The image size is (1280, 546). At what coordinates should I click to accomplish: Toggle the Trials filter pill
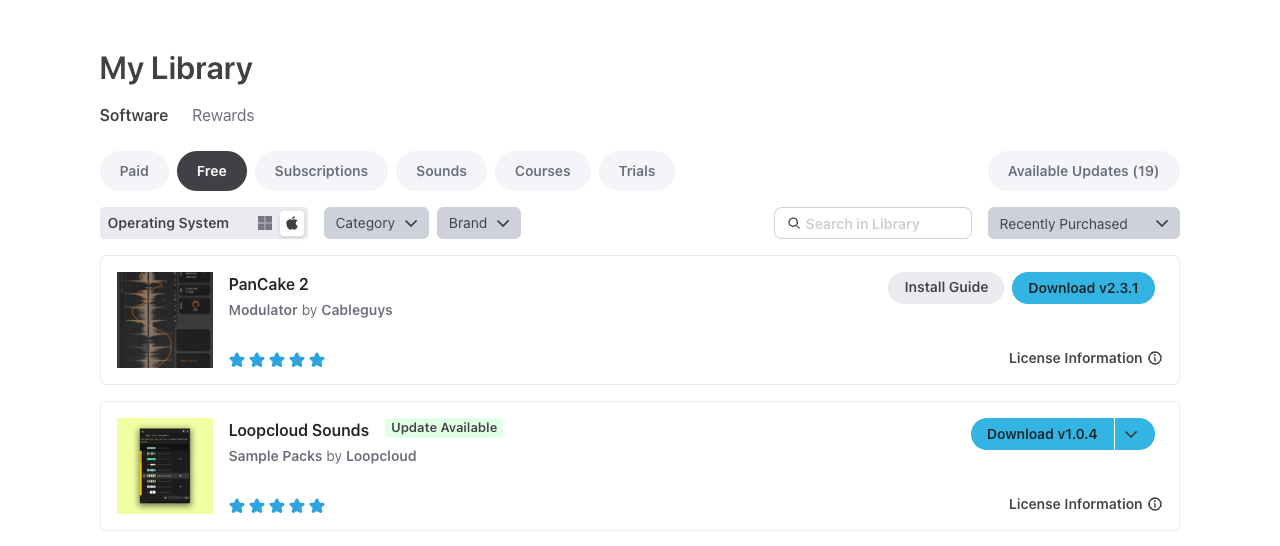coord(636,171)
